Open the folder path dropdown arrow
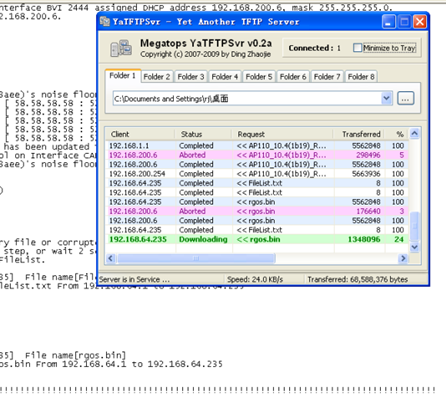The height and width of the screenshot is (395, 446). point(386,98)
